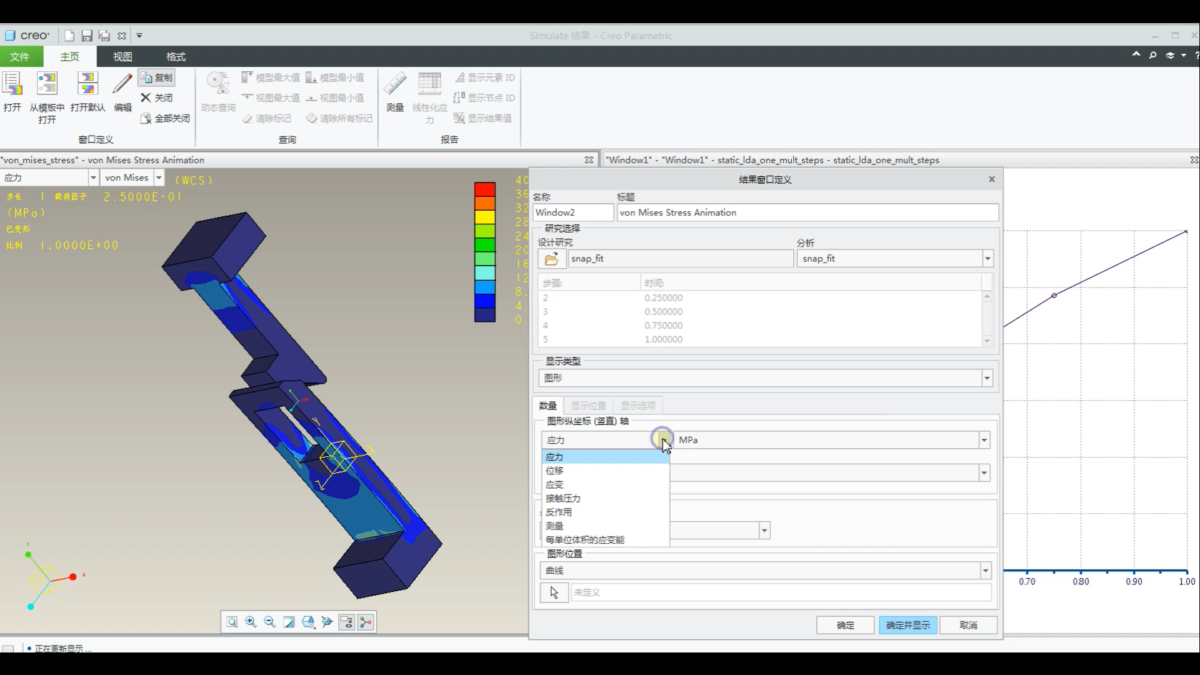The image size is (1200, 675).
Task: Choose 每单位体积的应变能 from the dropdown list
Action: click(605, 540)
